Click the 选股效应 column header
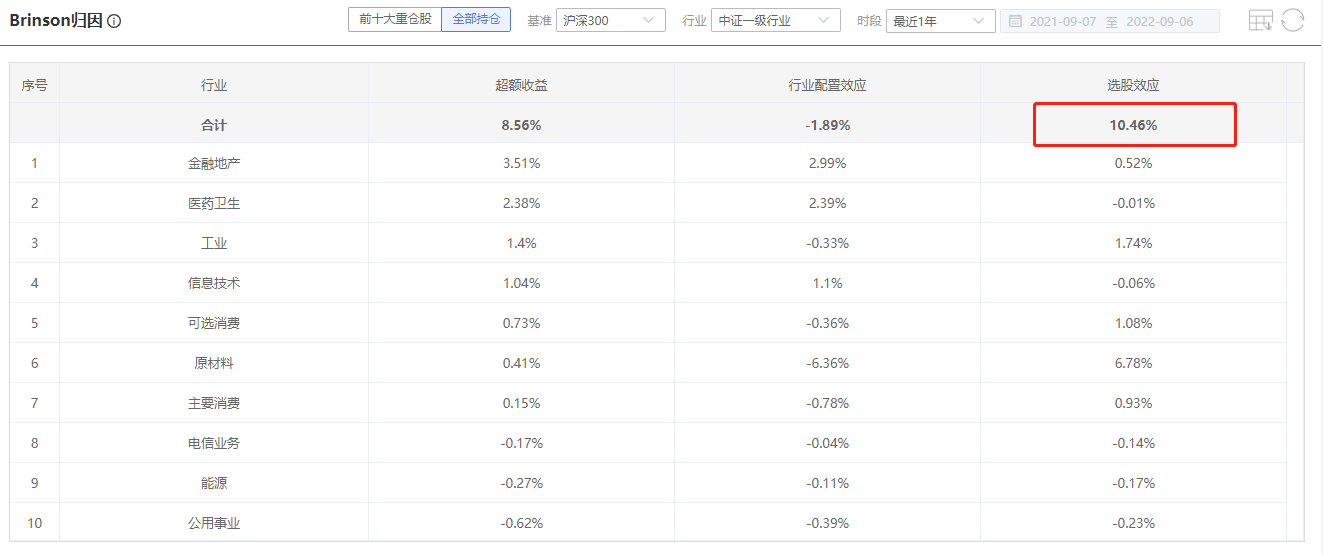 (x=1133, y=85)
